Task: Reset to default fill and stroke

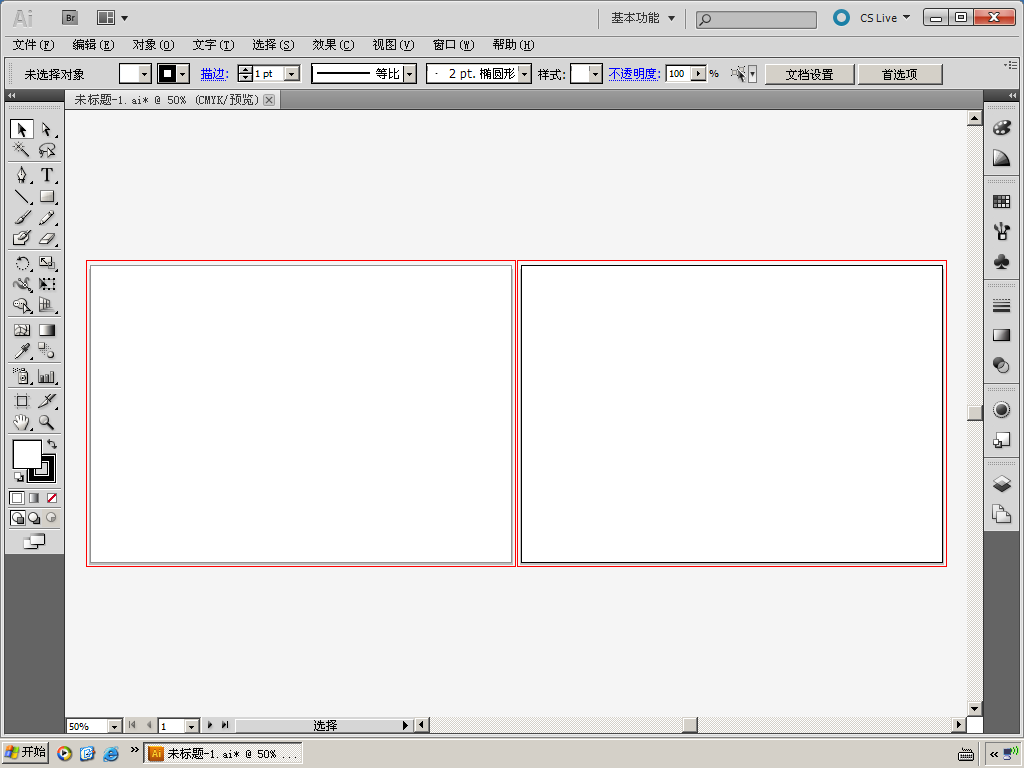Action: [18, 477]
